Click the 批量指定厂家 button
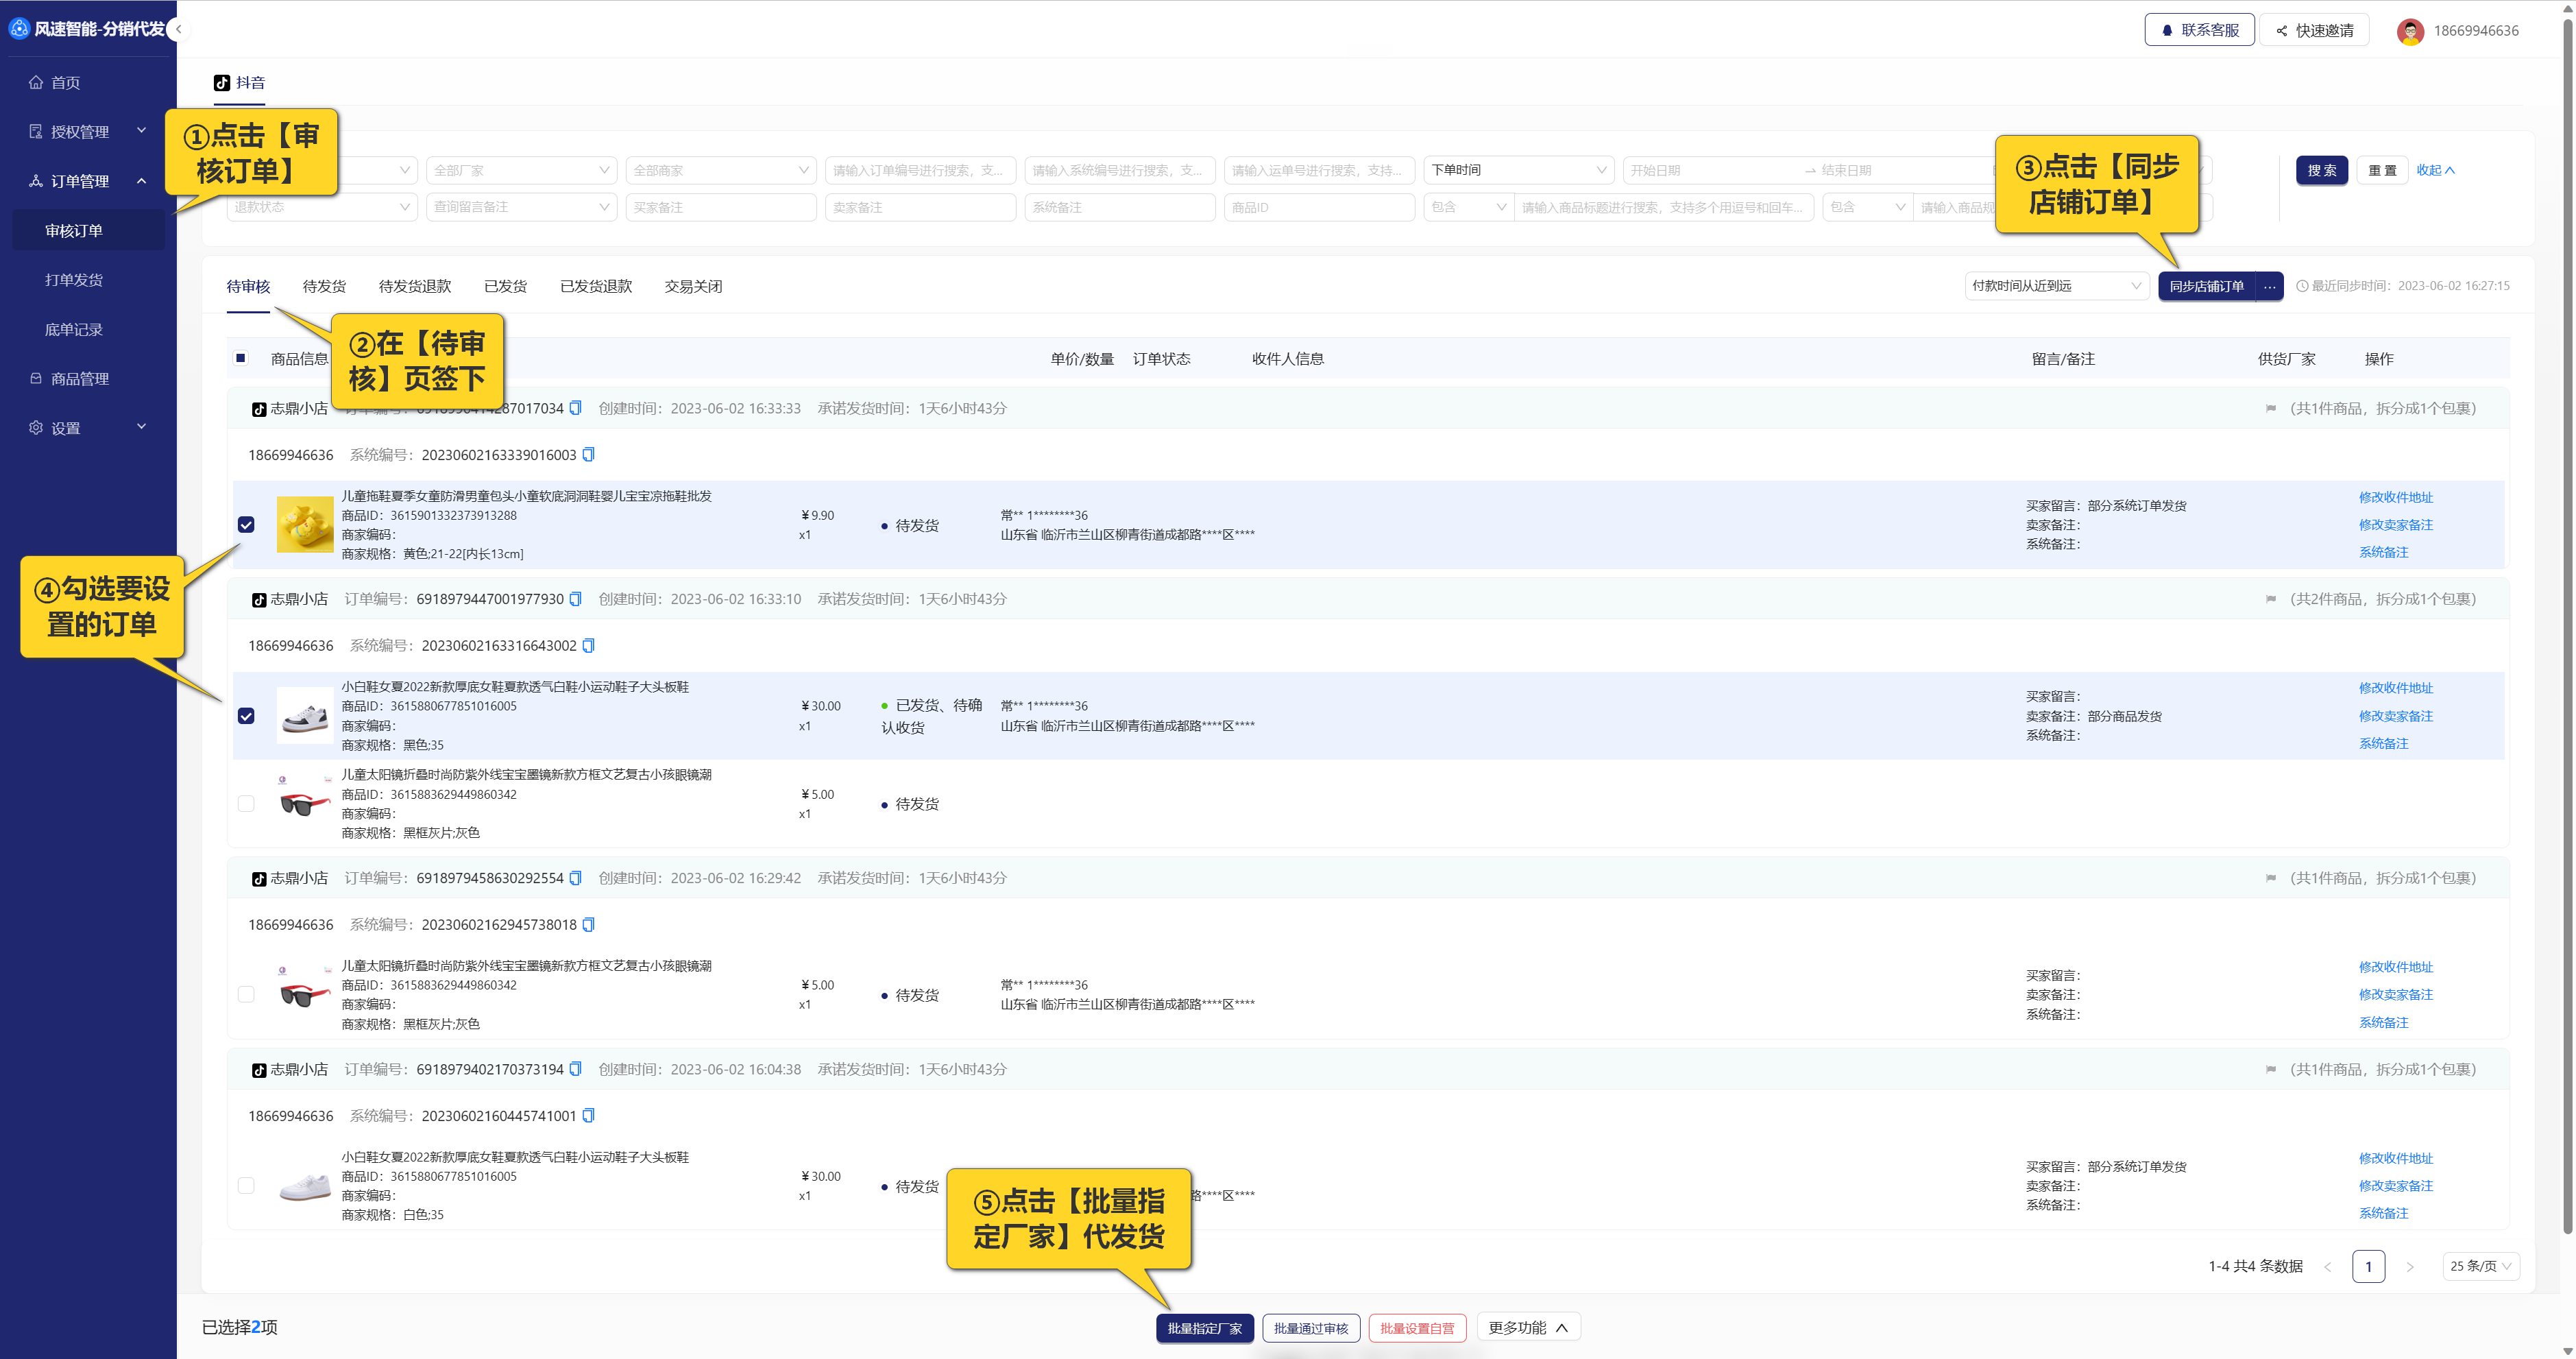This screenshot has width=2576, height=1359. [x=1204, y=1328]
